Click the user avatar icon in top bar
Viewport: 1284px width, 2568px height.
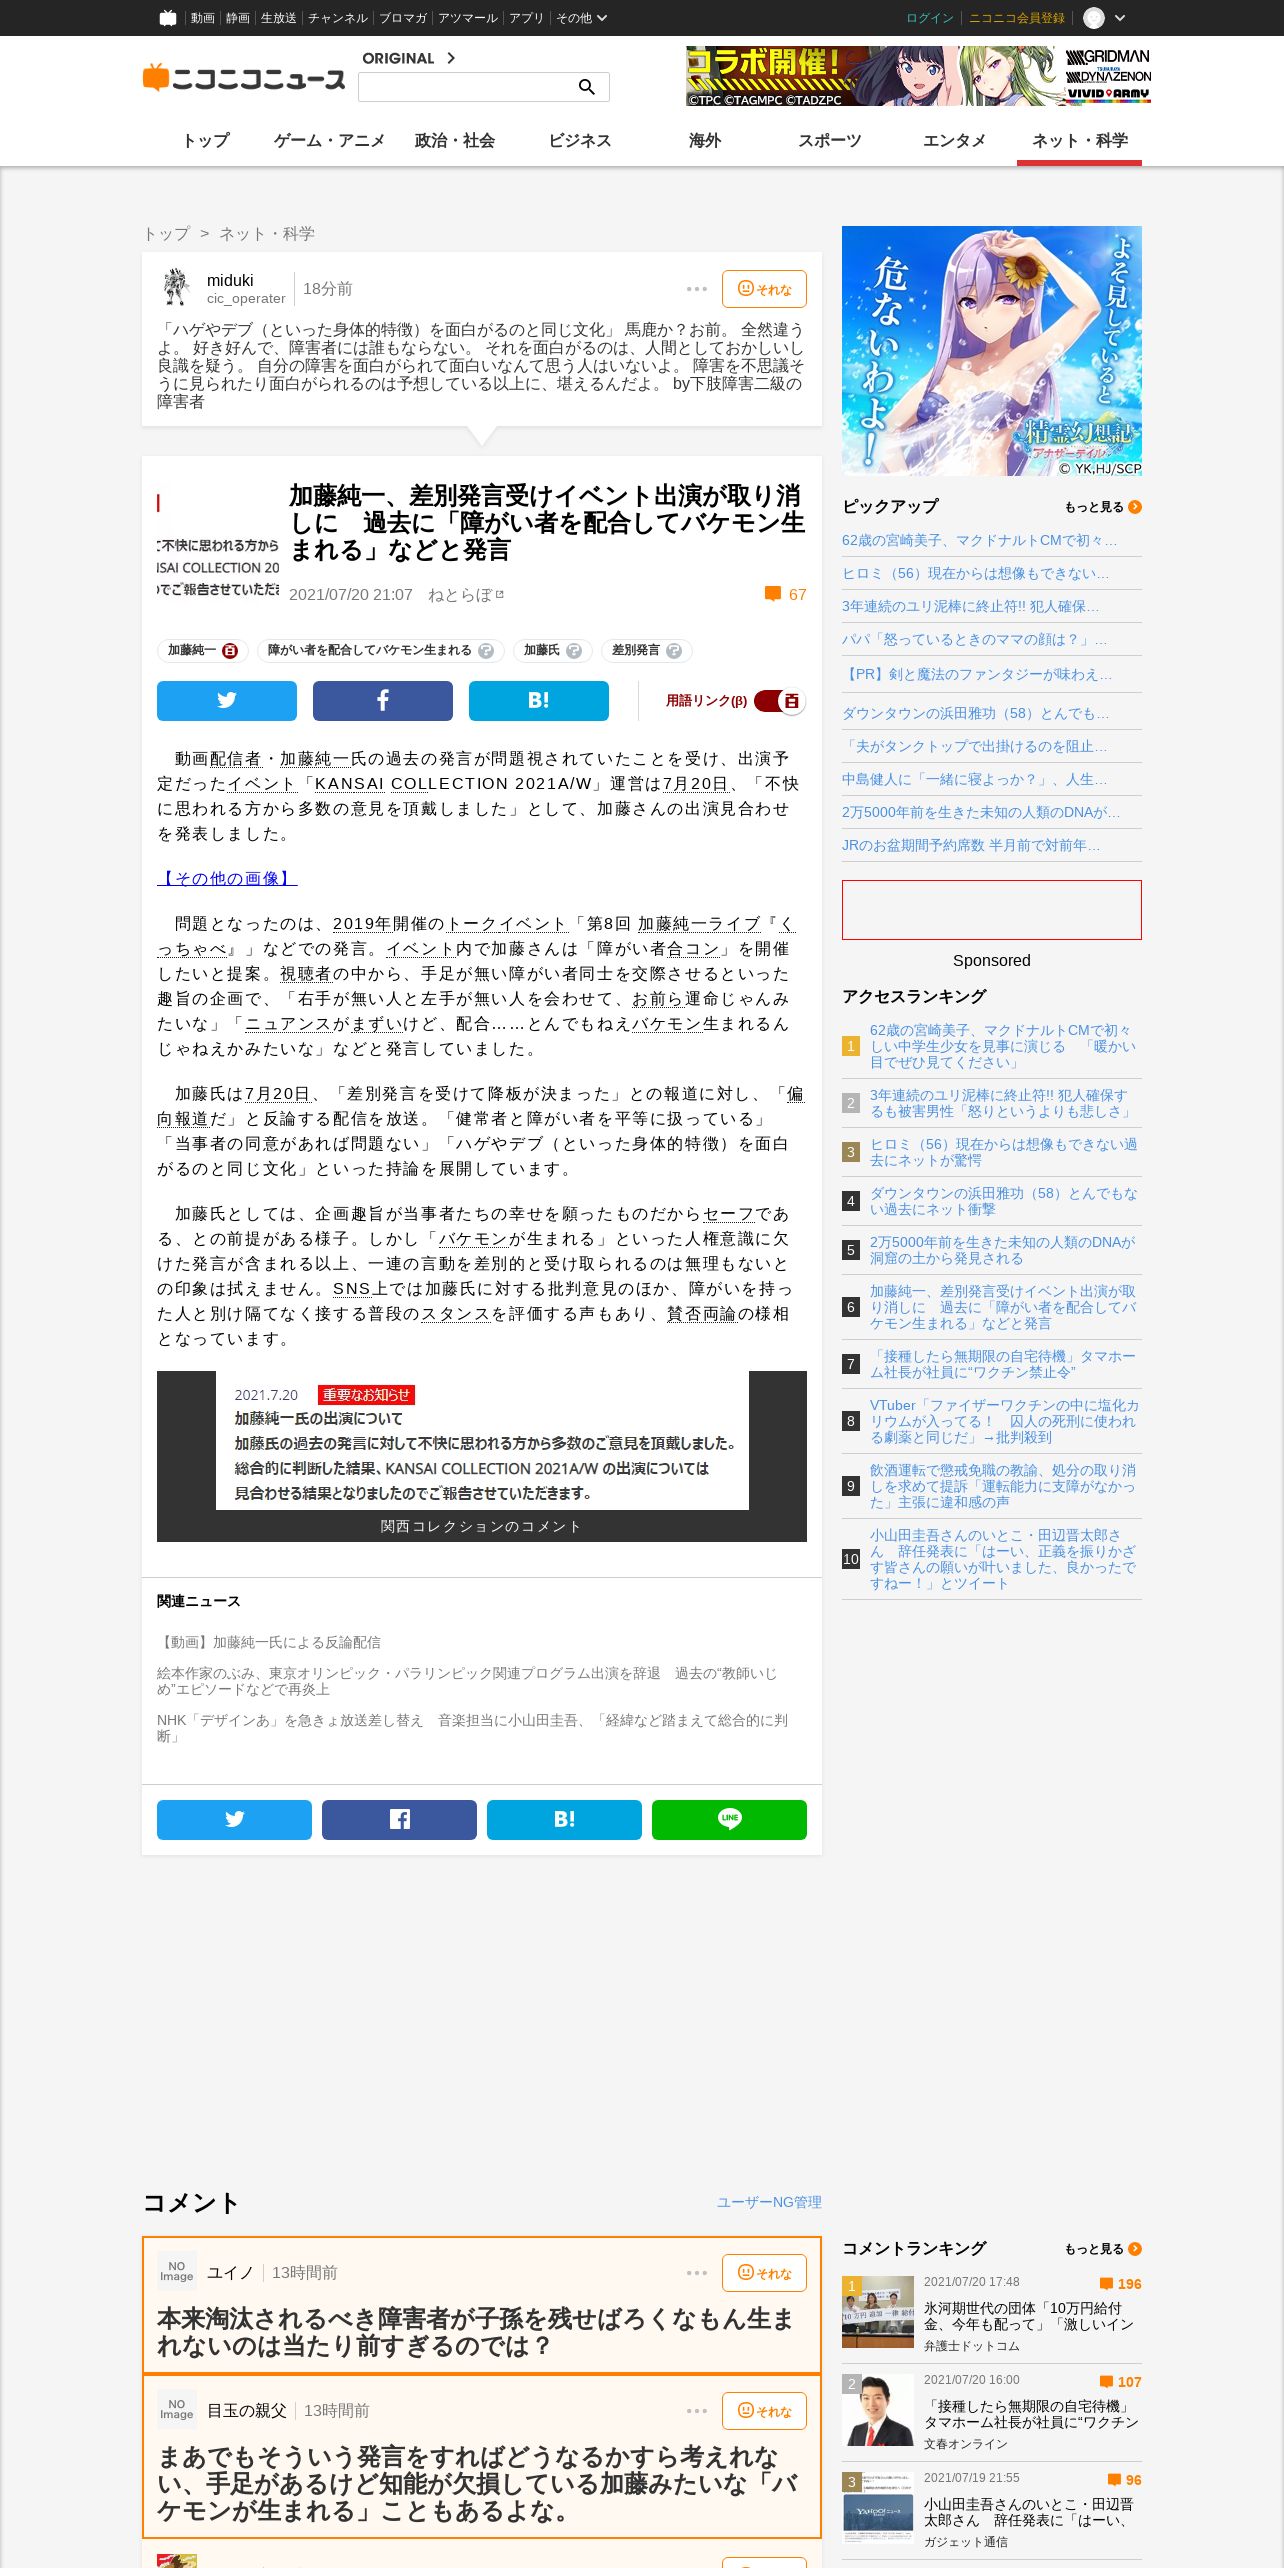[x=1094, y=18]
